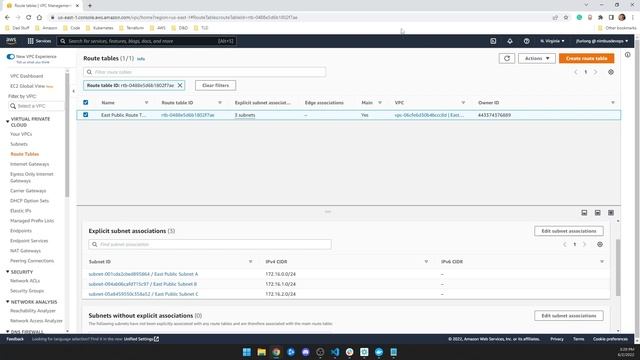The height and width of the screenshot is (360, 640).
Task: Open the info panel icon at right edge
Action: (x=627, y=55)
